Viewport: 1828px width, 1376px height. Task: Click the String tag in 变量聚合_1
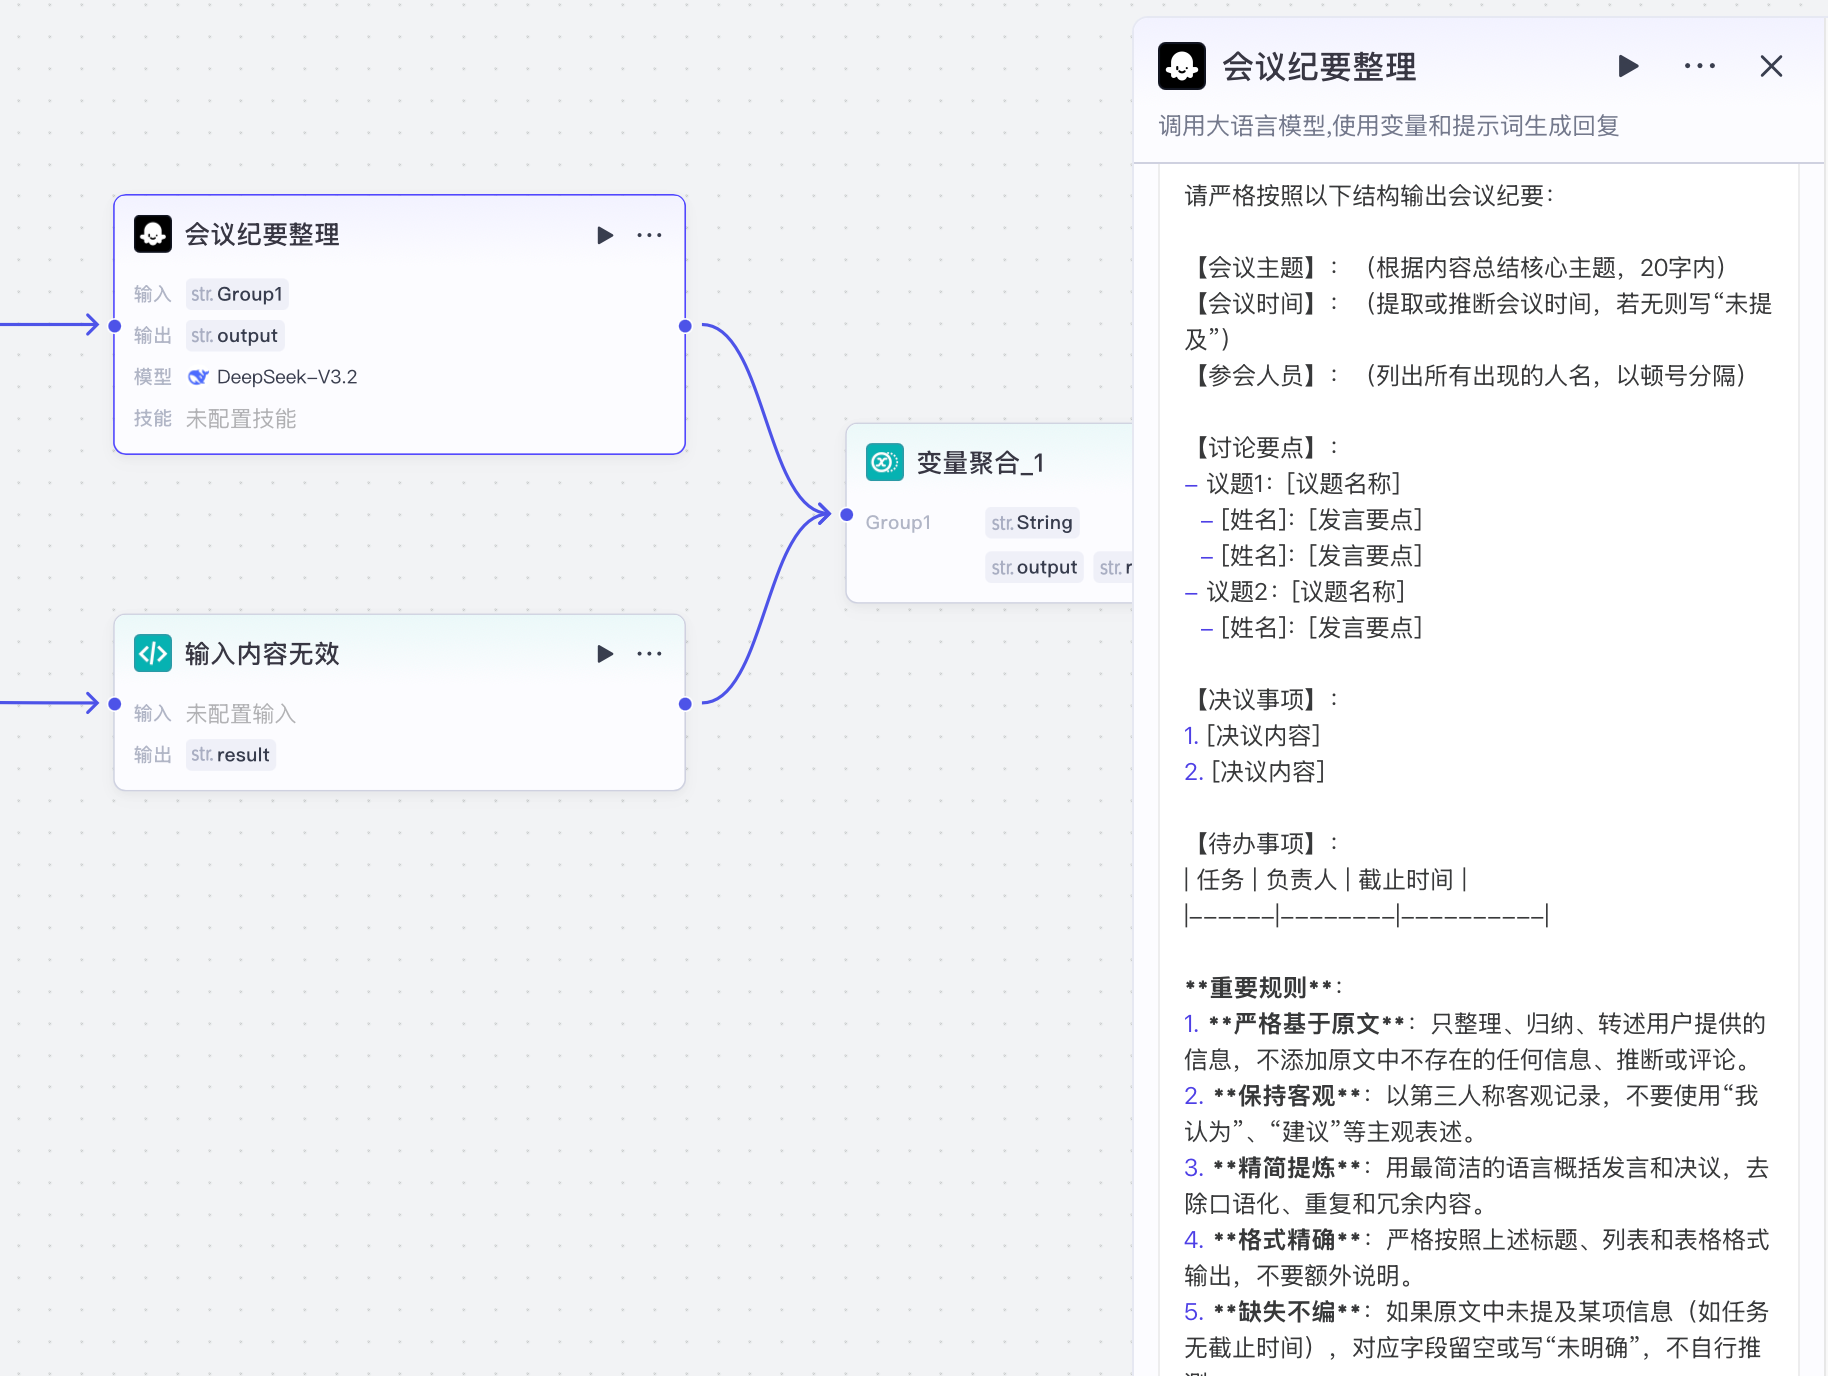[1032, 522]
